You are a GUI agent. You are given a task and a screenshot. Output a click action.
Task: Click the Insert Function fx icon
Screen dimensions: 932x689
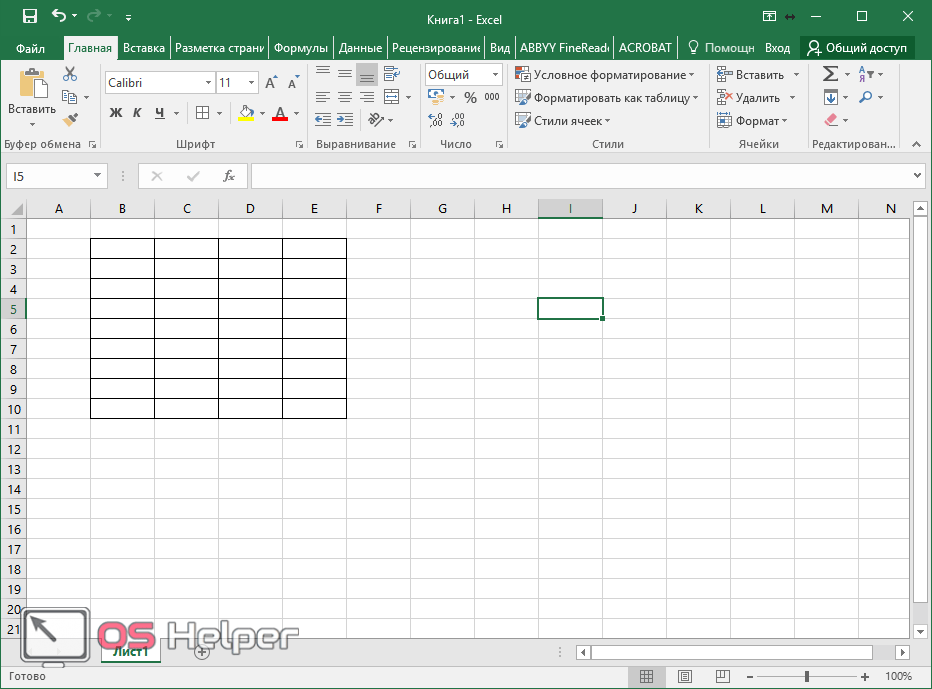[229, 176]
